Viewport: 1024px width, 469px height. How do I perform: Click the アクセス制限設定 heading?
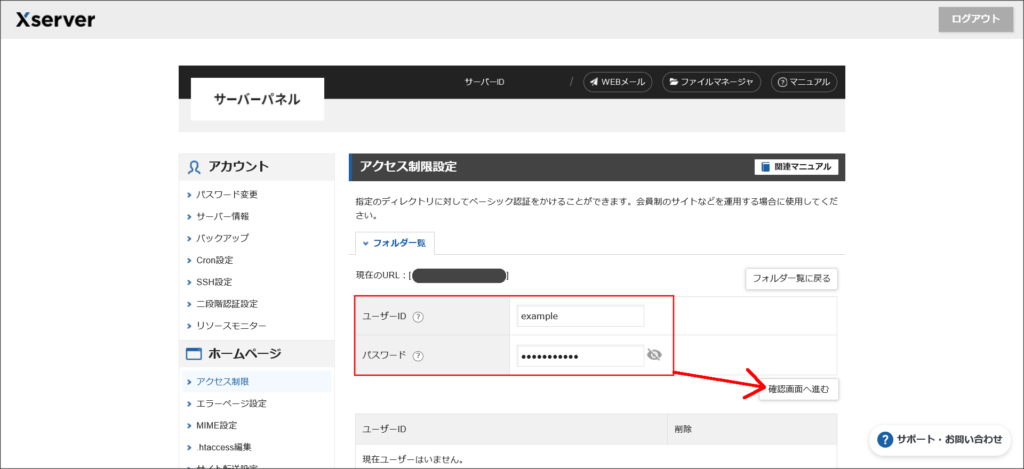click(408, 167)
